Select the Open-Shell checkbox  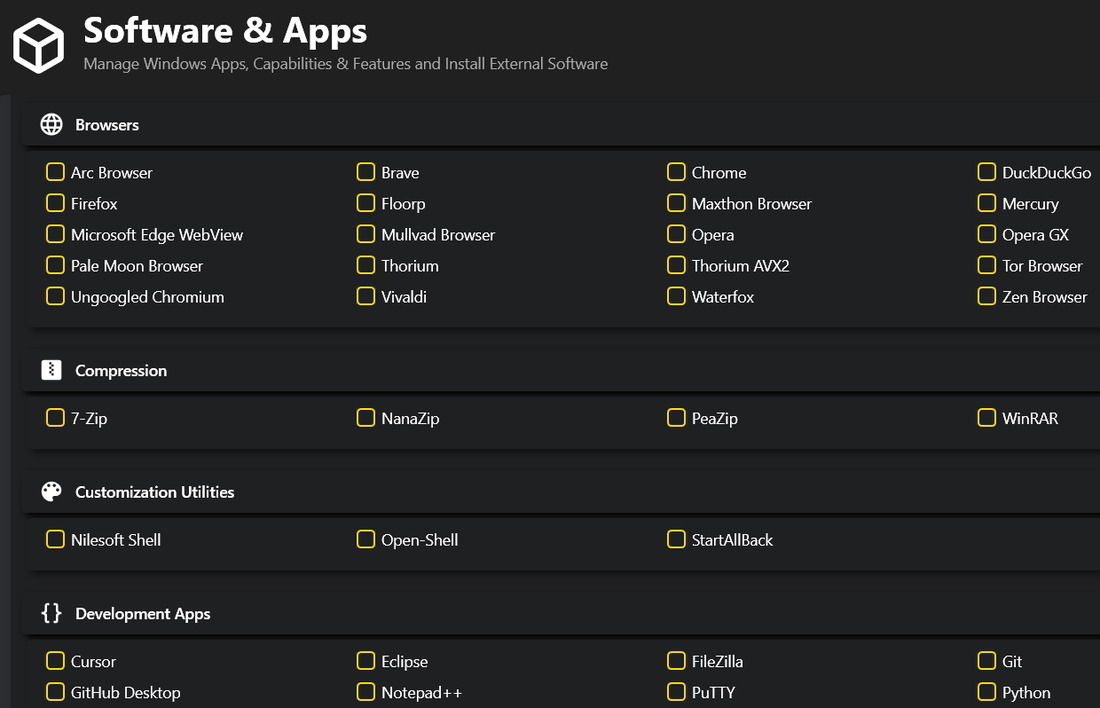(x=365, y=539)
